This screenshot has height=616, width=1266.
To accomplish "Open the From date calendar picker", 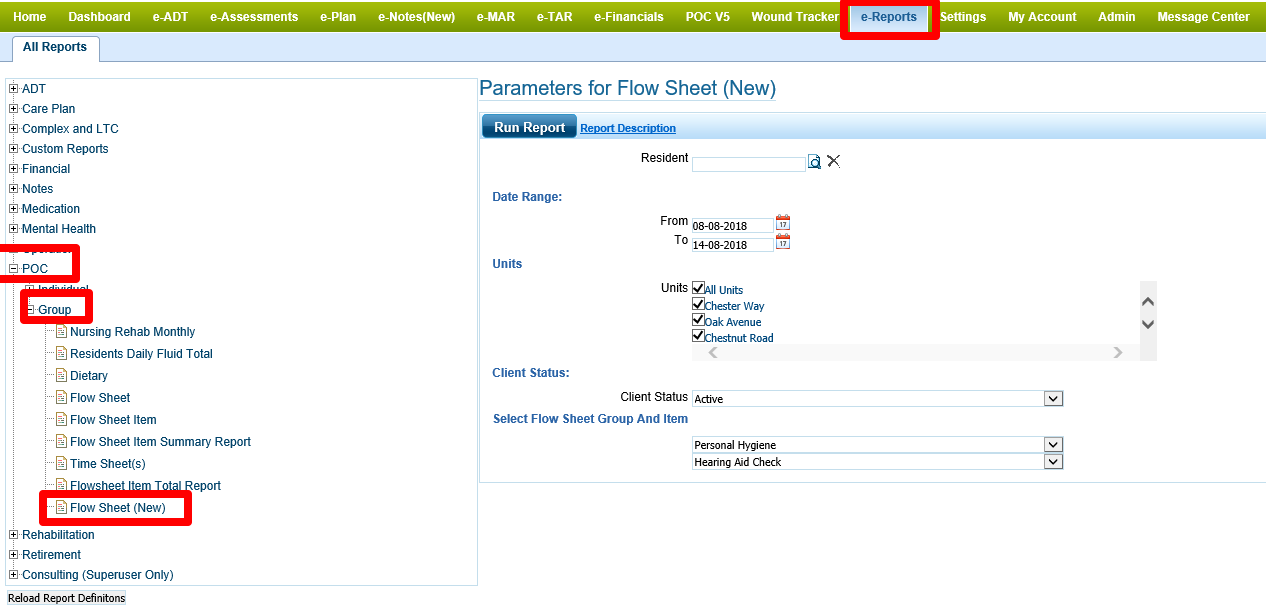I will [783, 223].
